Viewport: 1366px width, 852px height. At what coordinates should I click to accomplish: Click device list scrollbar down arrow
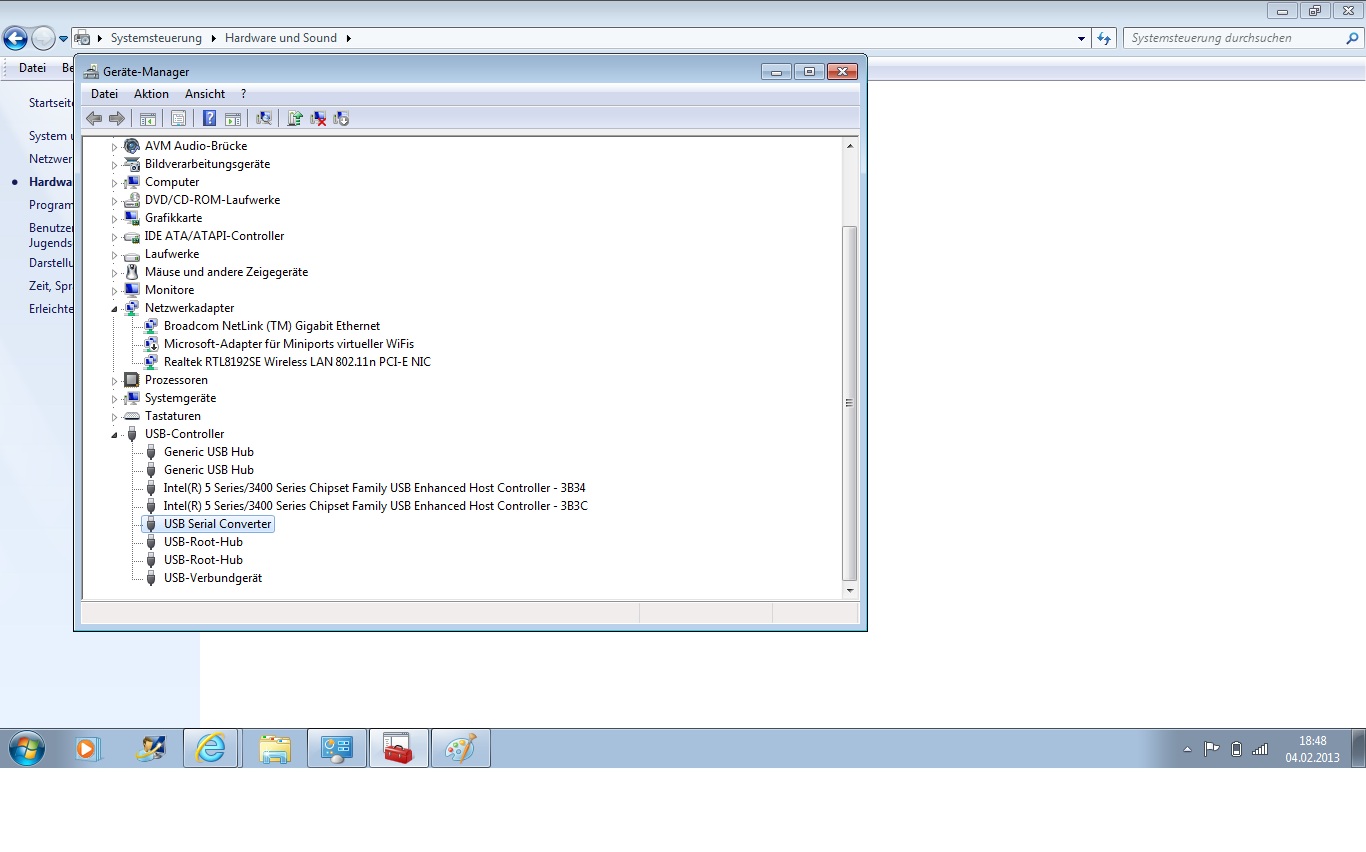(850, 590)
